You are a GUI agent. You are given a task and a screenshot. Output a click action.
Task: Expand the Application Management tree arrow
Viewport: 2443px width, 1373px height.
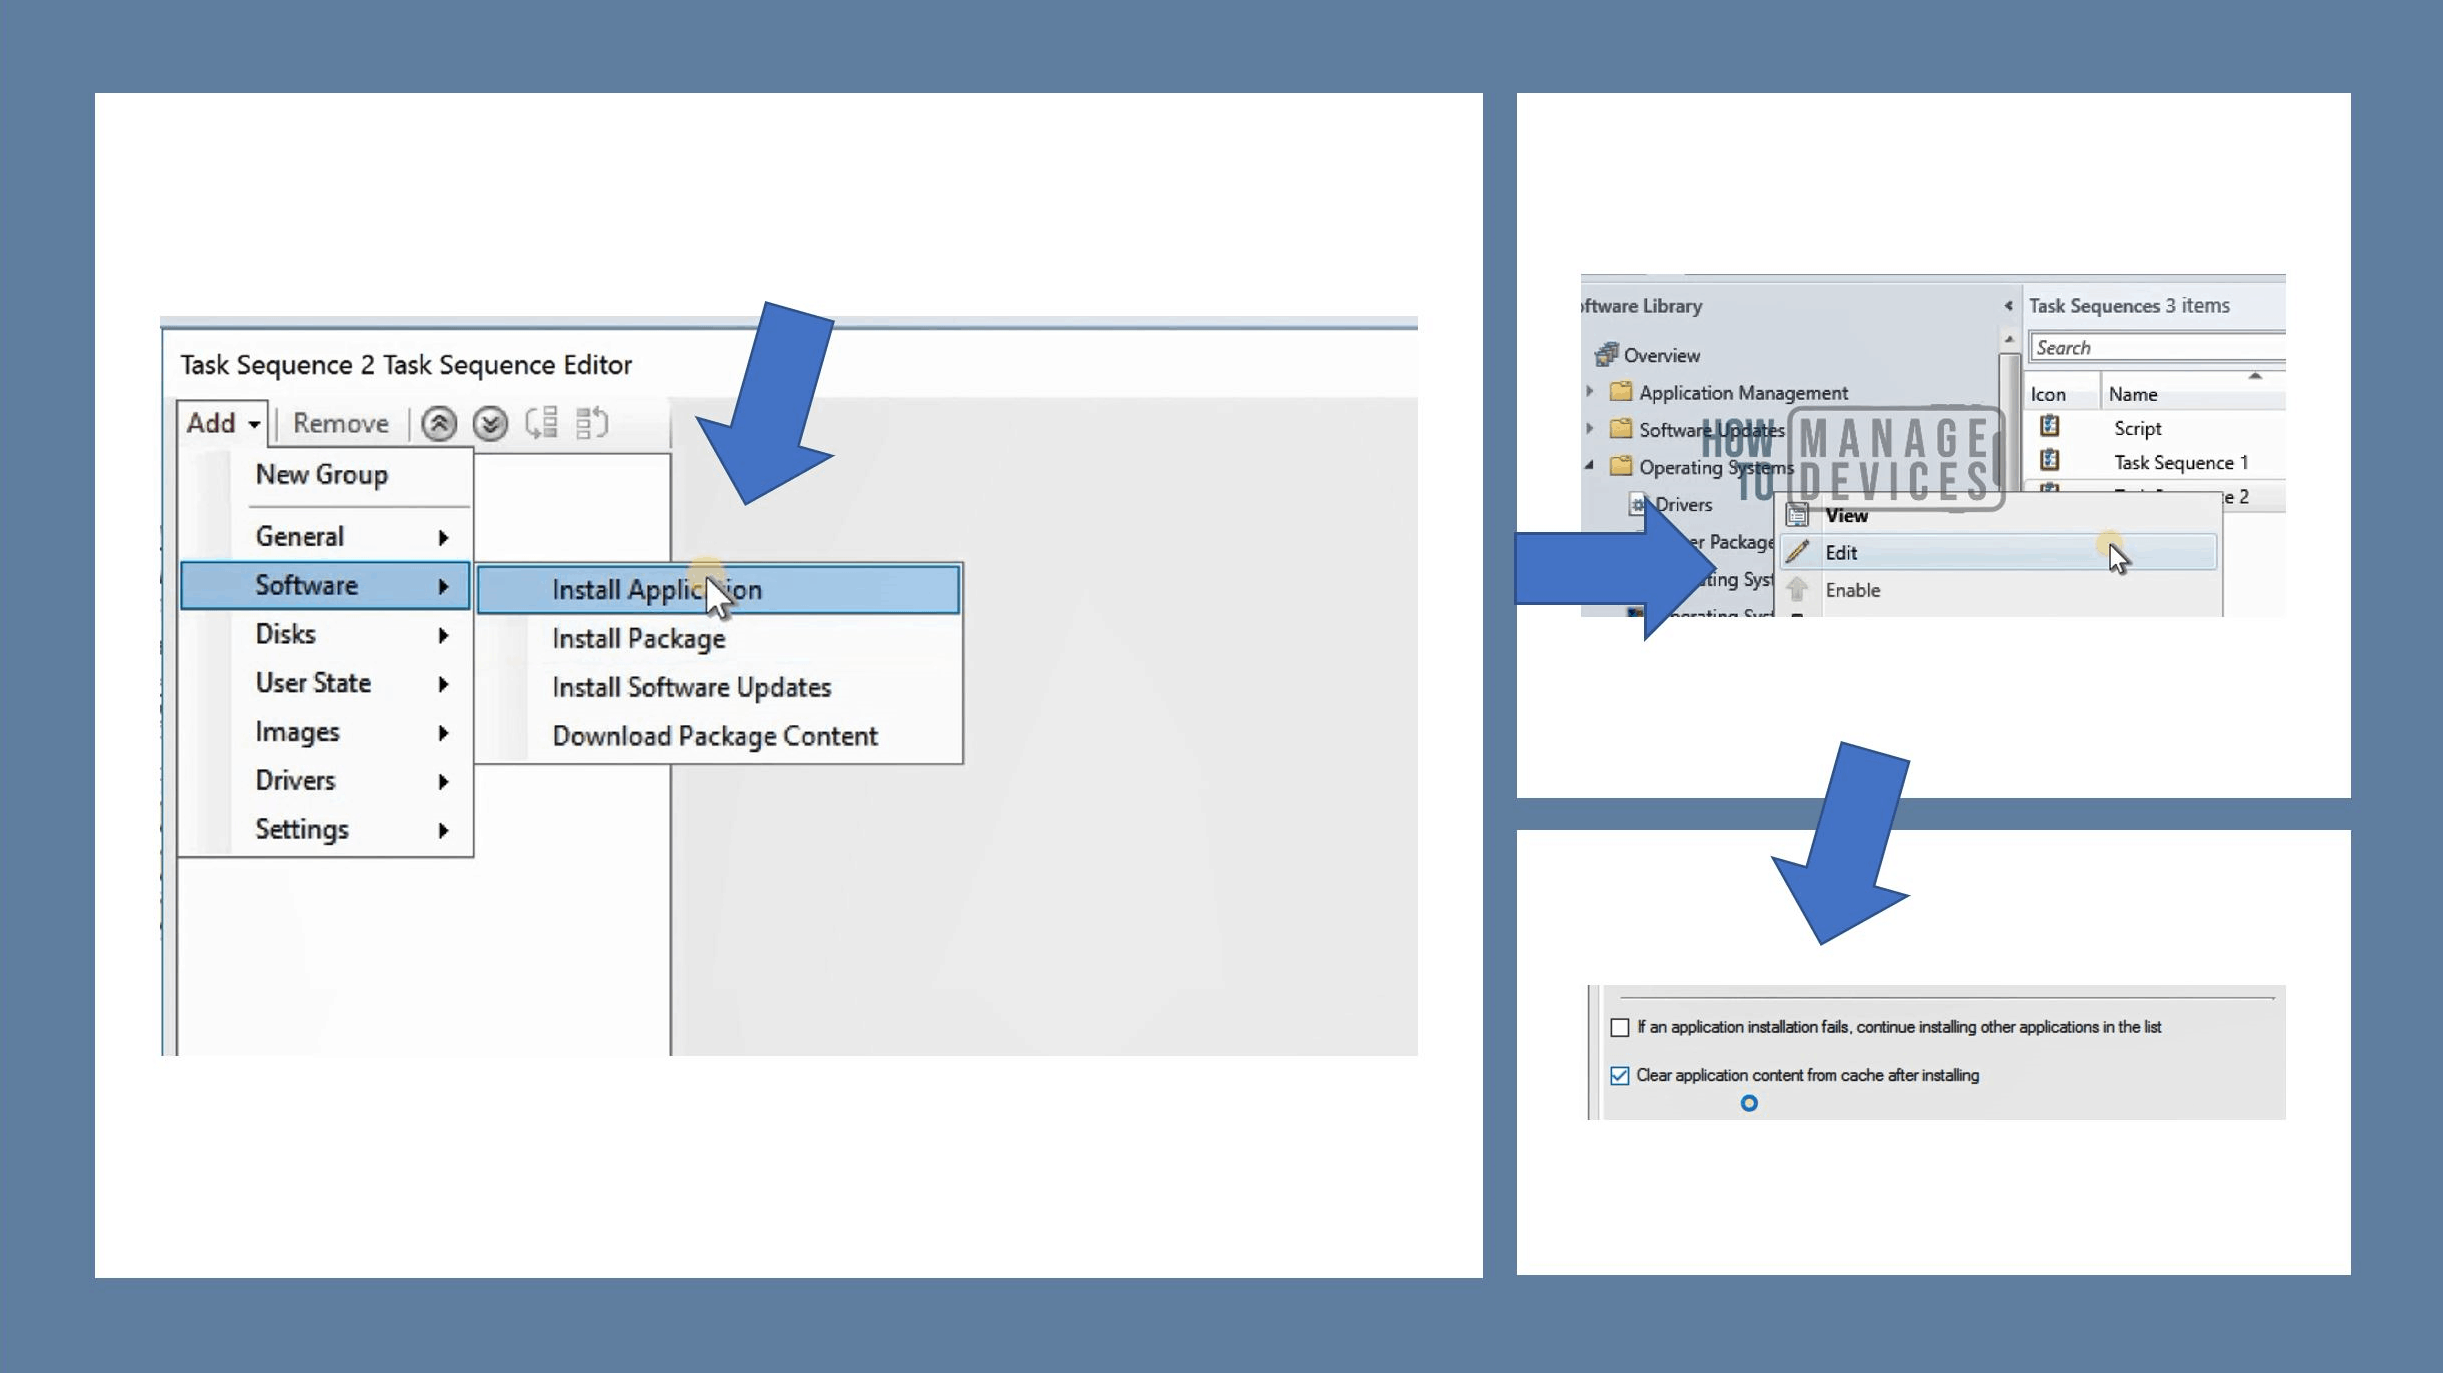1590,392
